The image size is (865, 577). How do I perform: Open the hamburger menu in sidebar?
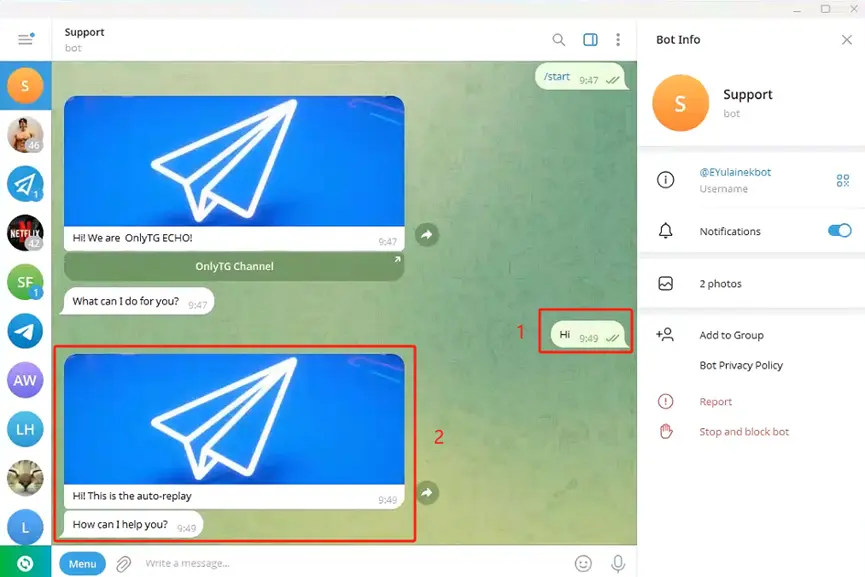26,40
